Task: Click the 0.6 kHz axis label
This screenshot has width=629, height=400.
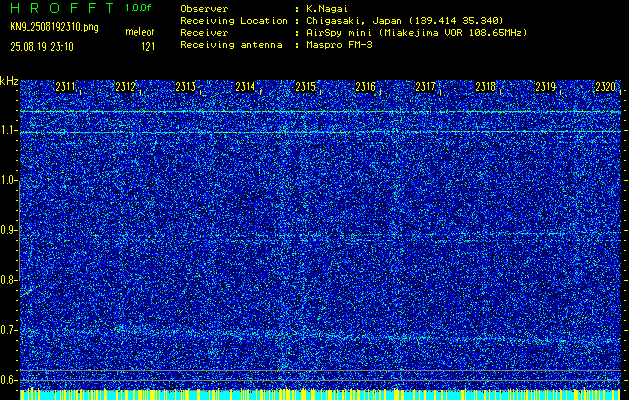Action: pos(8,380)
